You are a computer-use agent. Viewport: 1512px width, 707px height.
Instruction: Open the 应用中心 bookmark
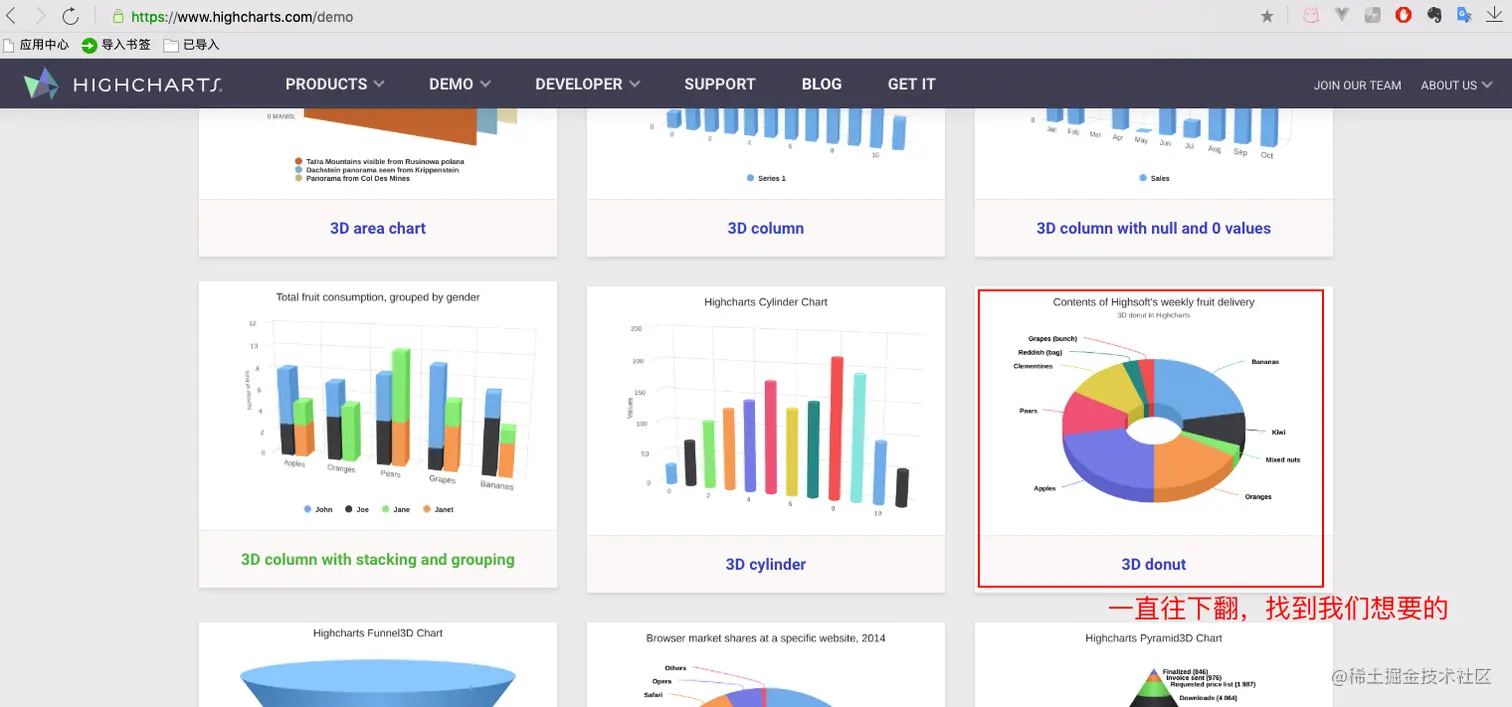[37, 45]
